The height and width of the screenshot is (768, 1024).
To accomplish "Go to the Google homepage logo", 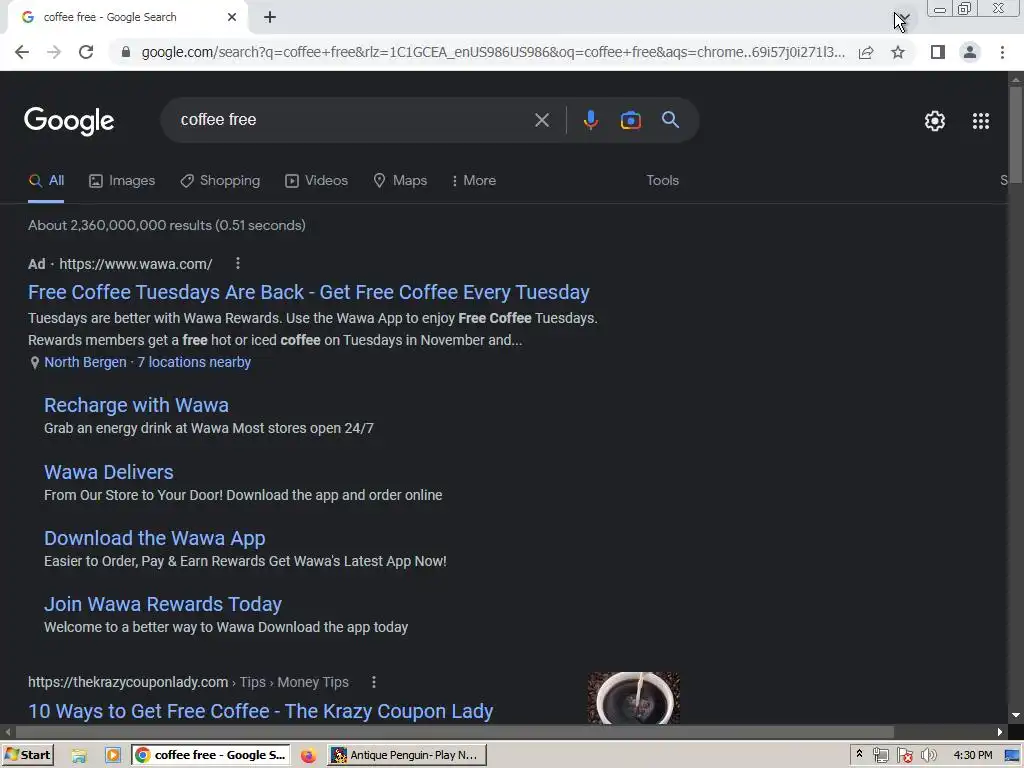I will coord(69,121).
